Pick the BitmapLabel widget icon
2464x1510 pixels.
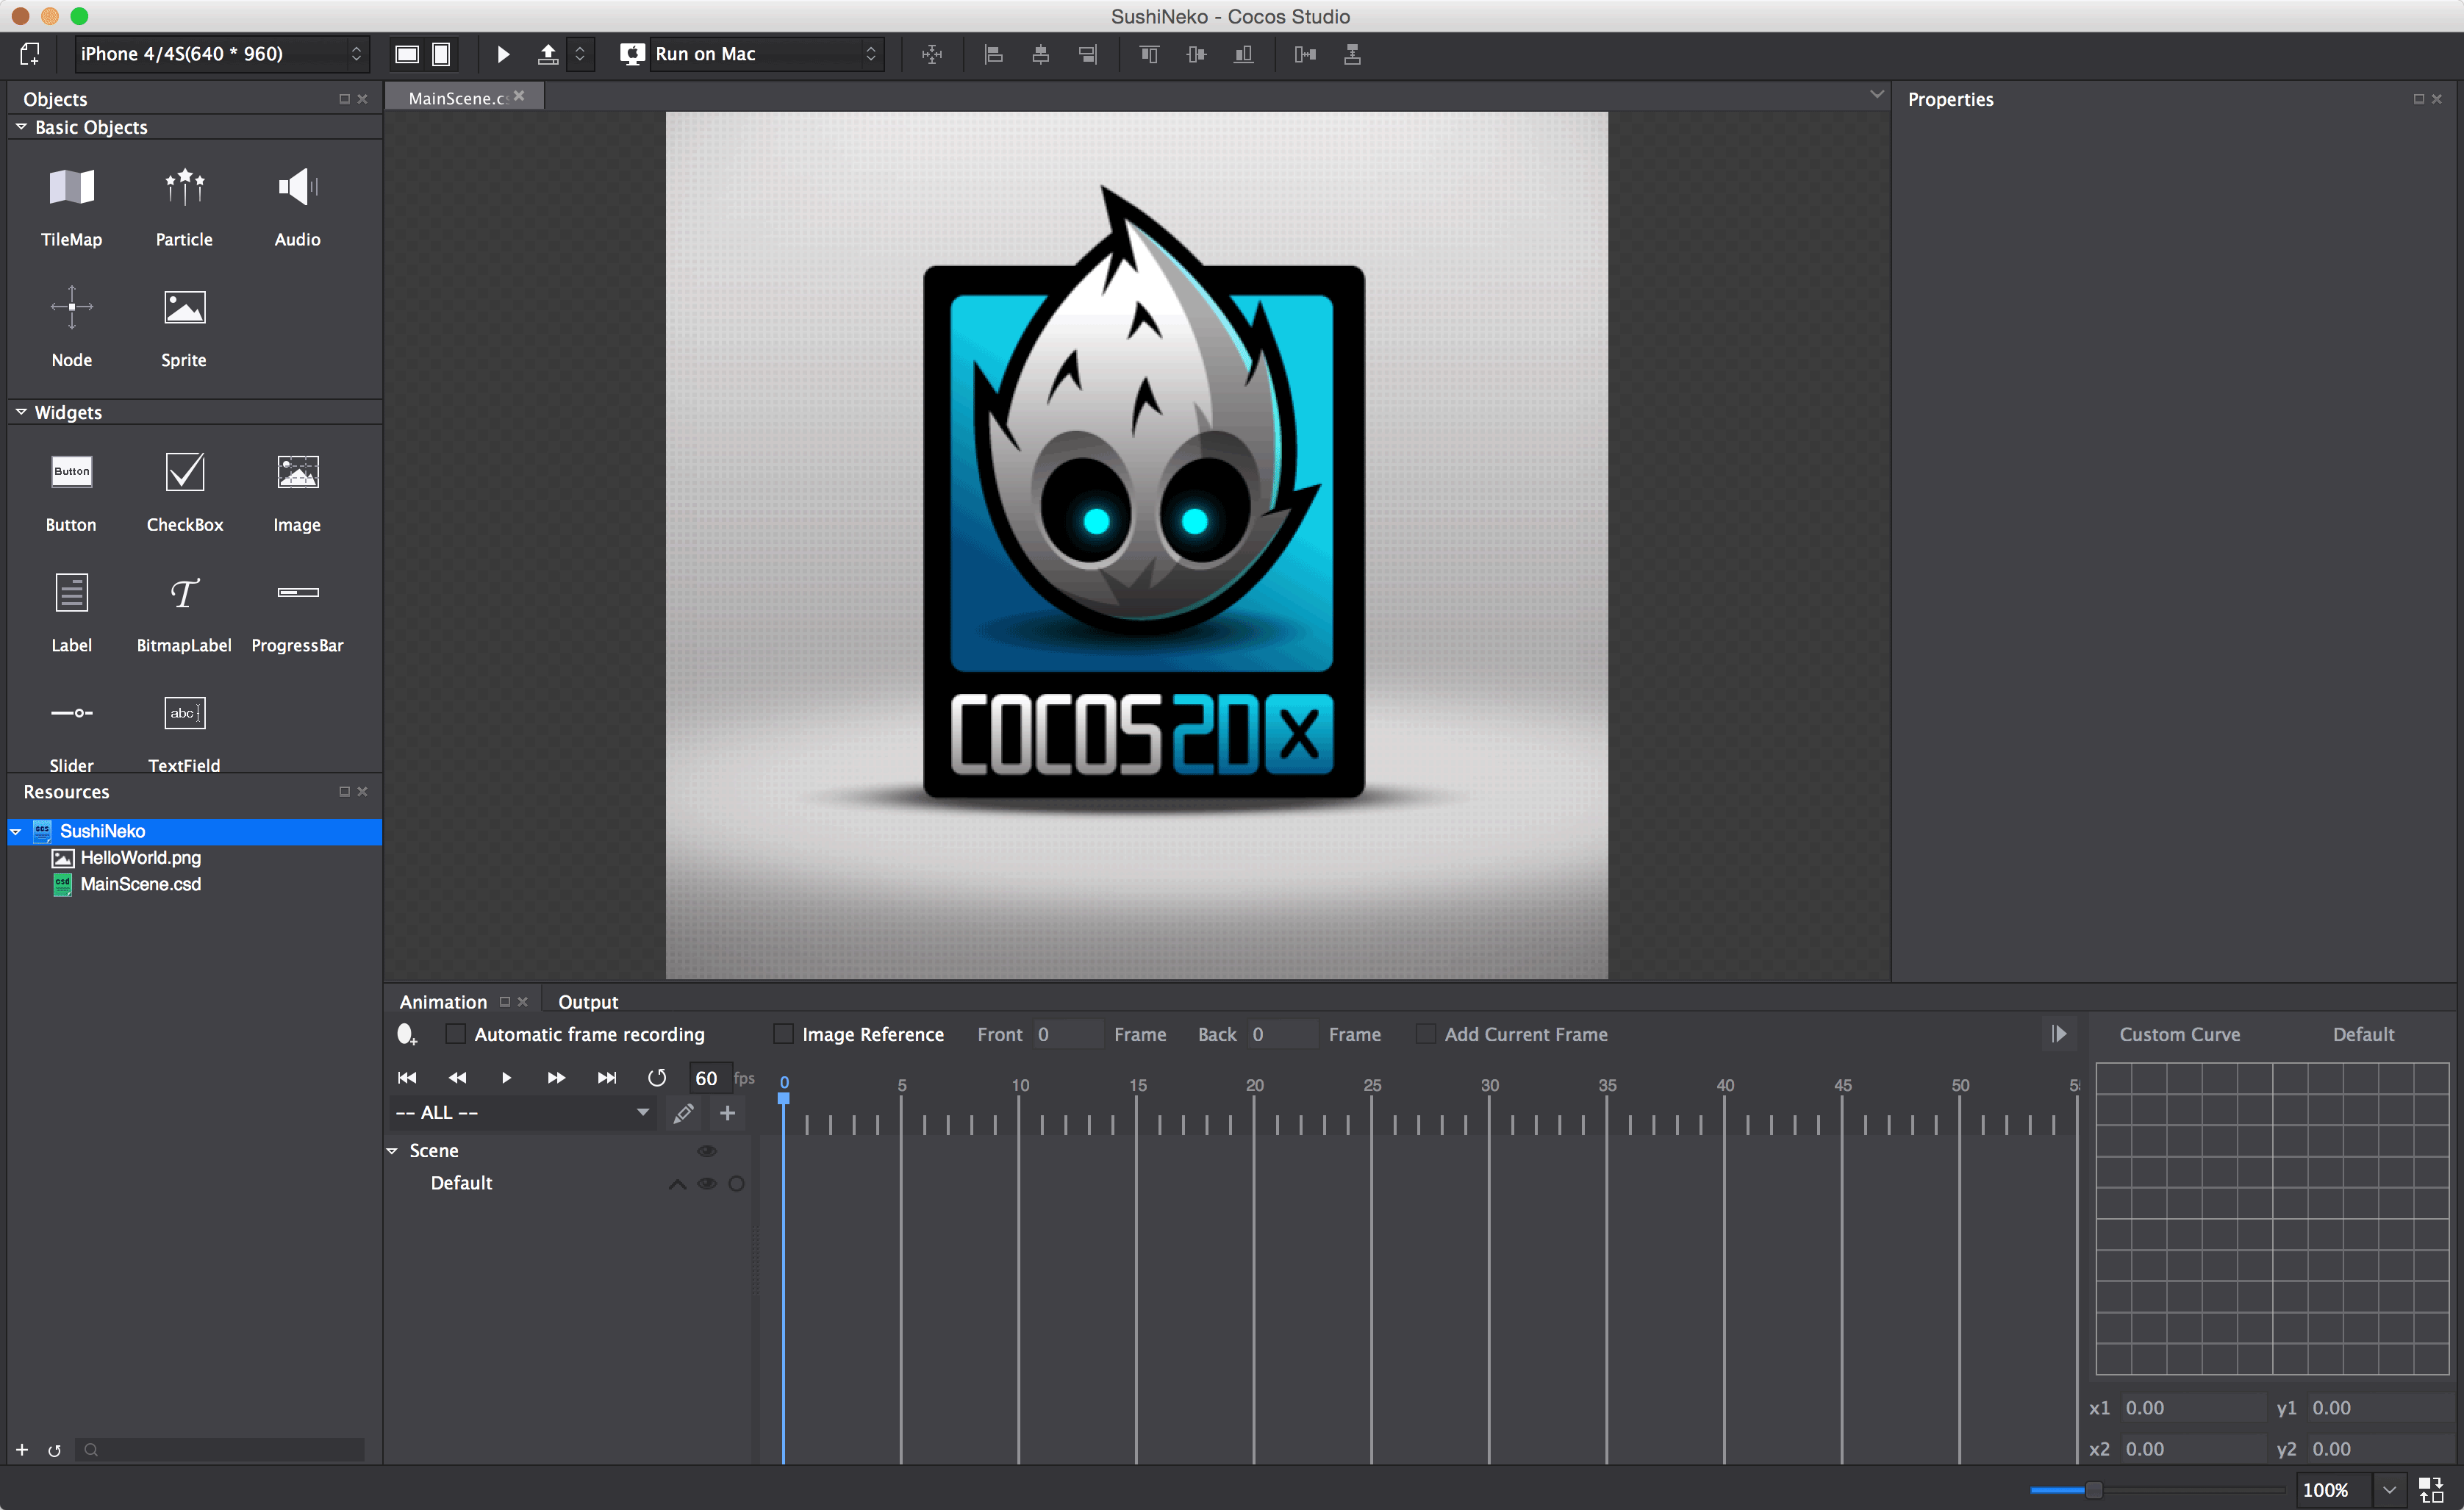click(184, 593)
